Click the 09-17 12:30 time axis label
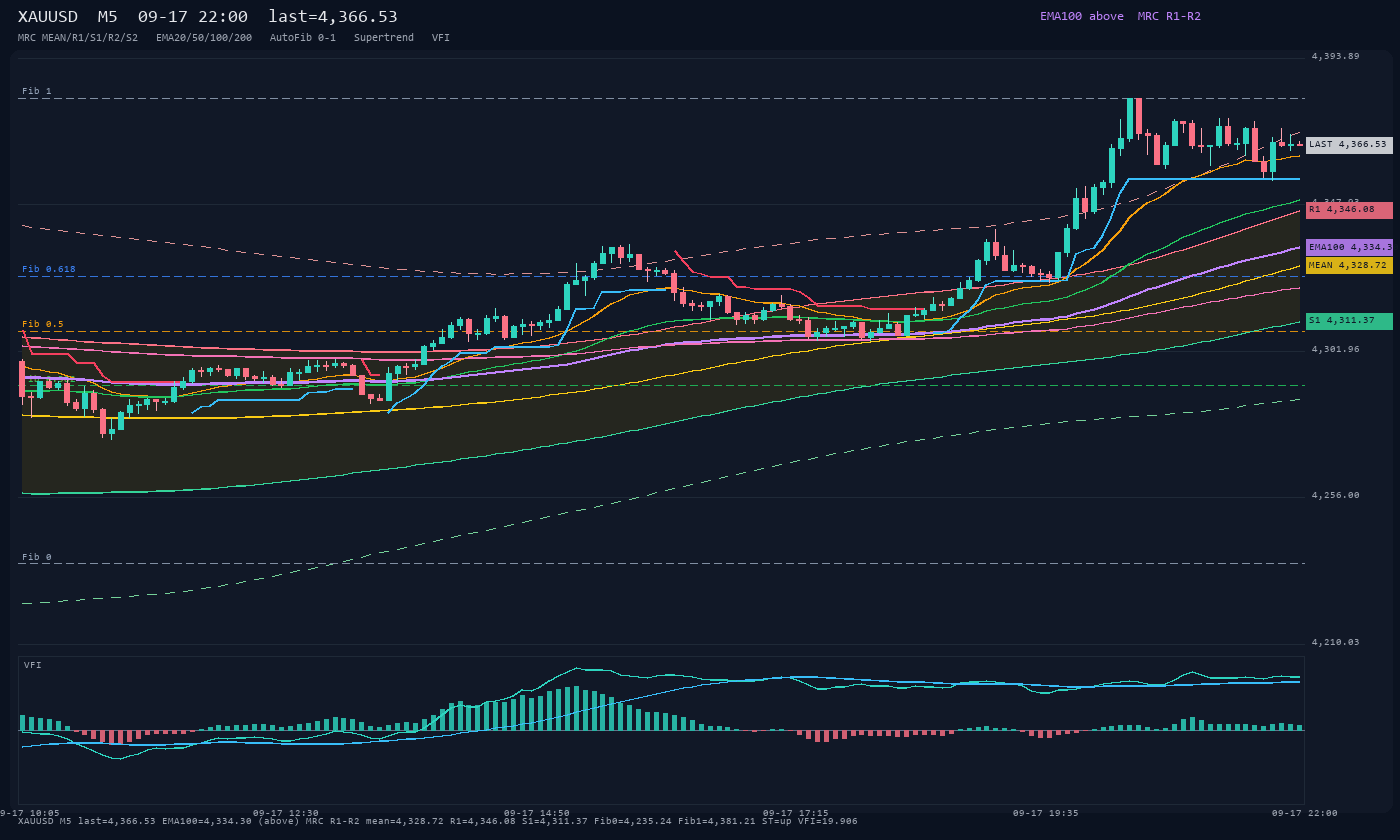 tap(286, 813)
